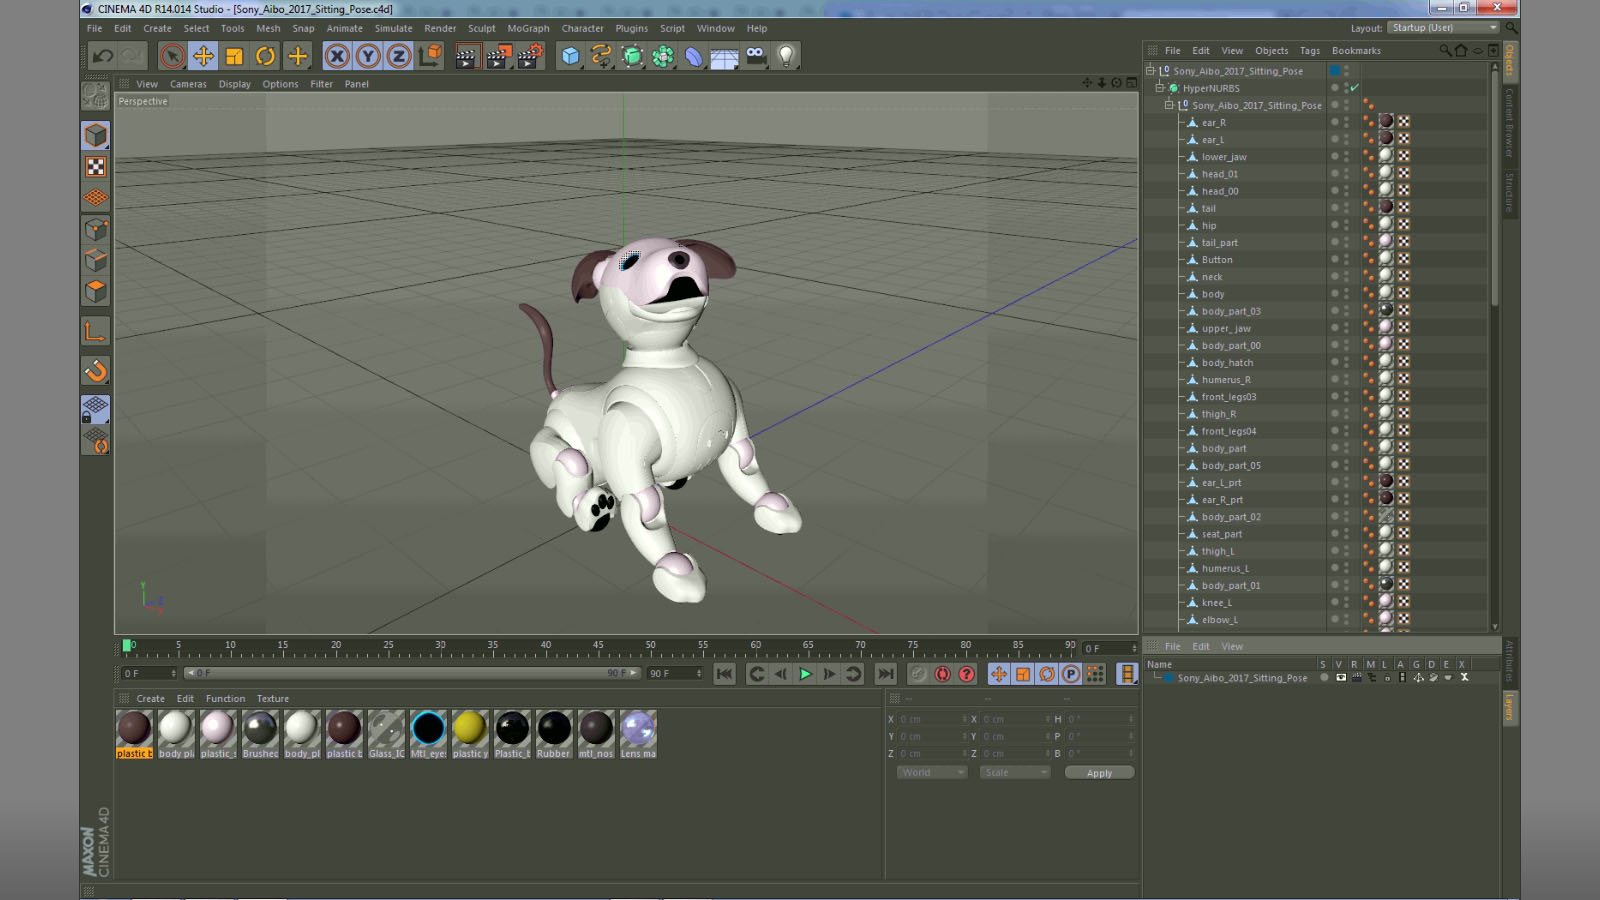The width and height of the screenshot is (1600, 900).
Task: Go to start of animation
Action: click(x=725, y=674)
